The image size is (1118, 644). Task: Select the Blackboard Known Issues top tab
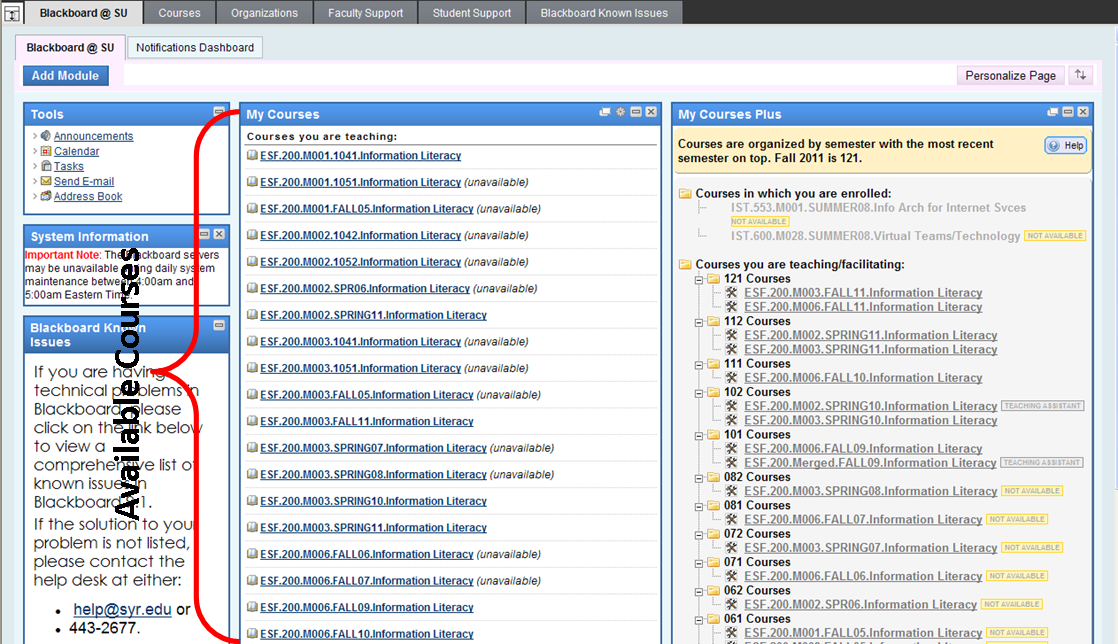click(x=604, y=12)
